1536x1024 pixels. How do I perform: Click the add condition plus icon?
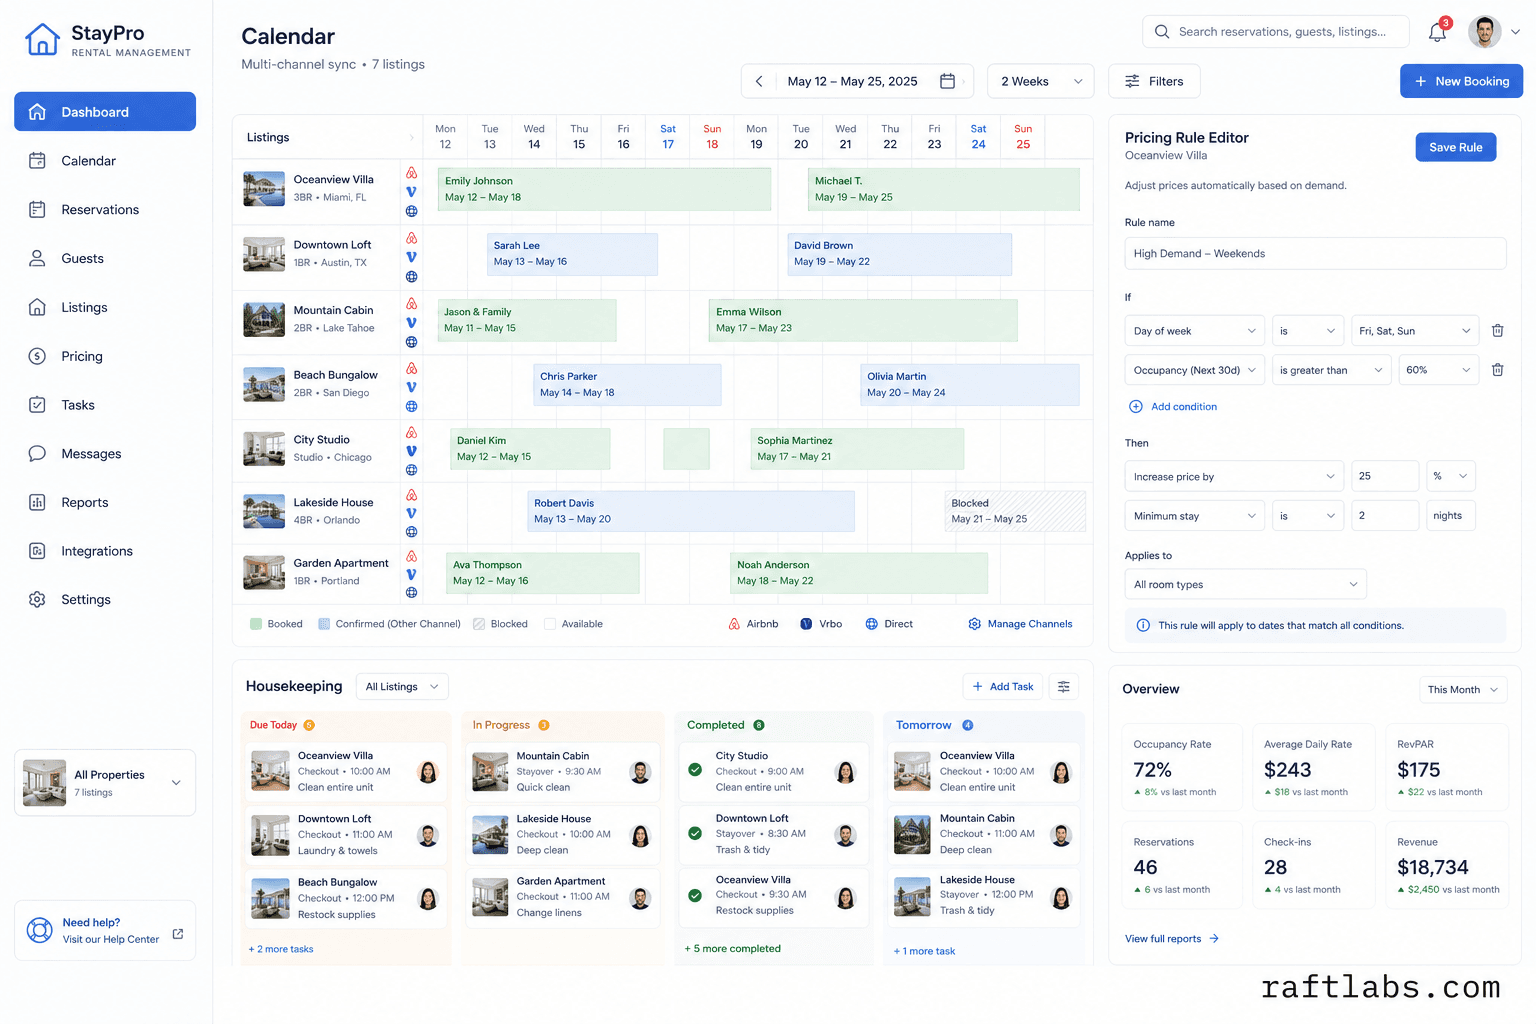[1136, 407]
